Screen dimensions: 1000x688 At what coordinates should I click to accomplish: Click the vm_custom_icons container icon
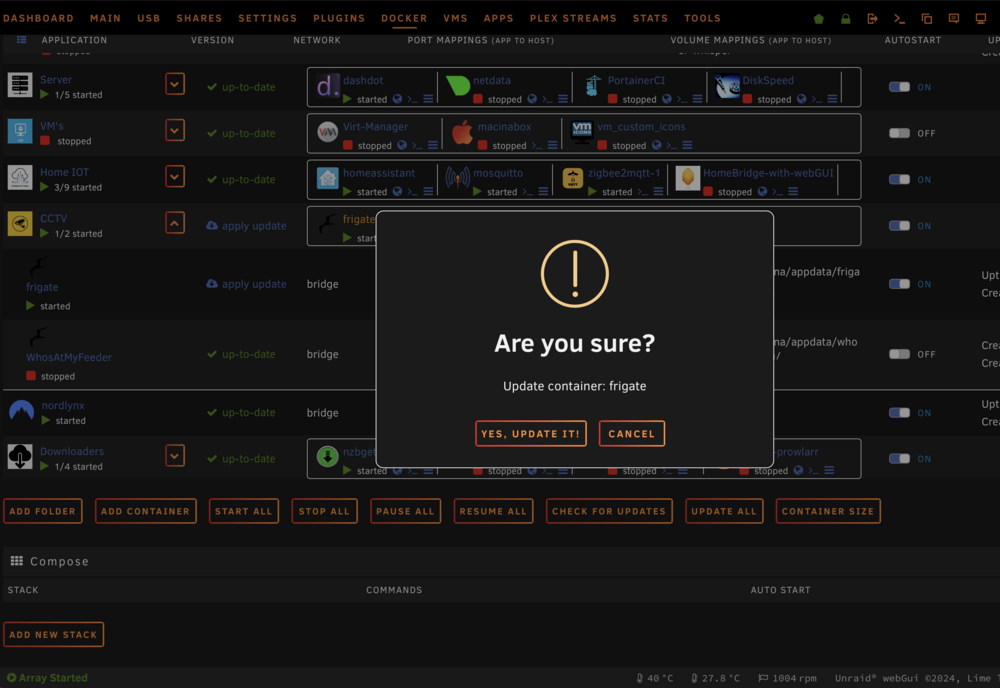click(582, 132)
